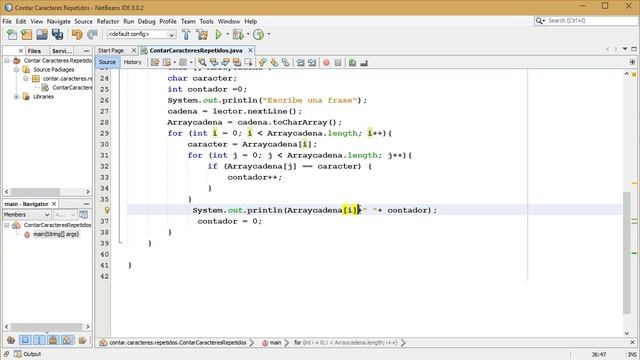Switch to the Files tab
The width and height of the screenshot is (640, 360).
point(34,51)
